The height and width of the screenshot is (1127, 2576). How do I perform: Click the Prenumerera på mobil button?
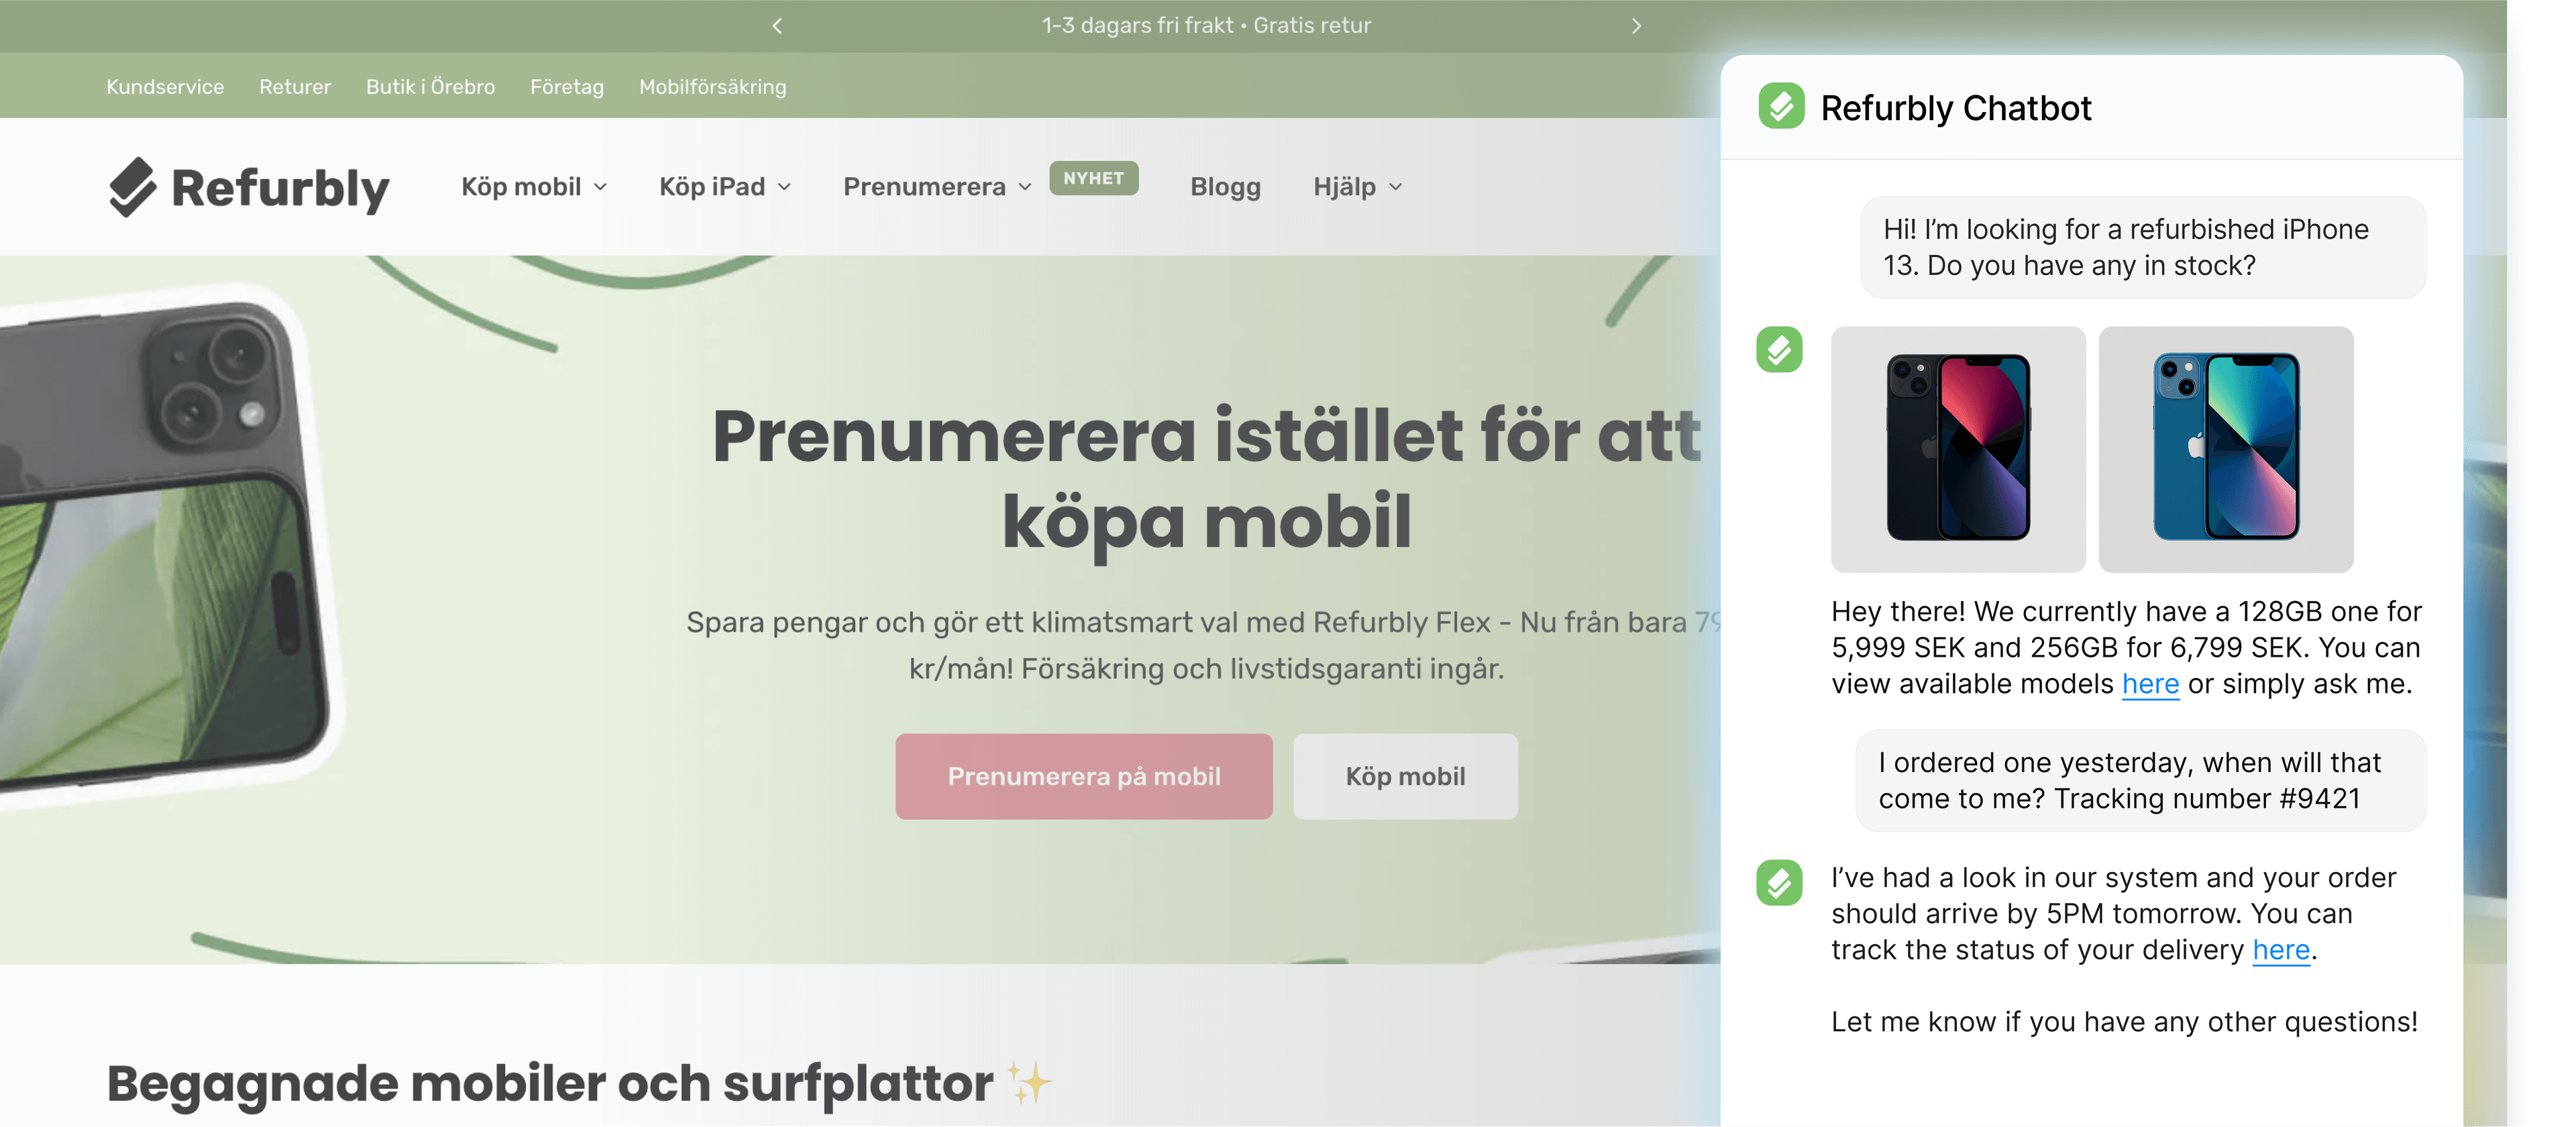(1084, 776)
